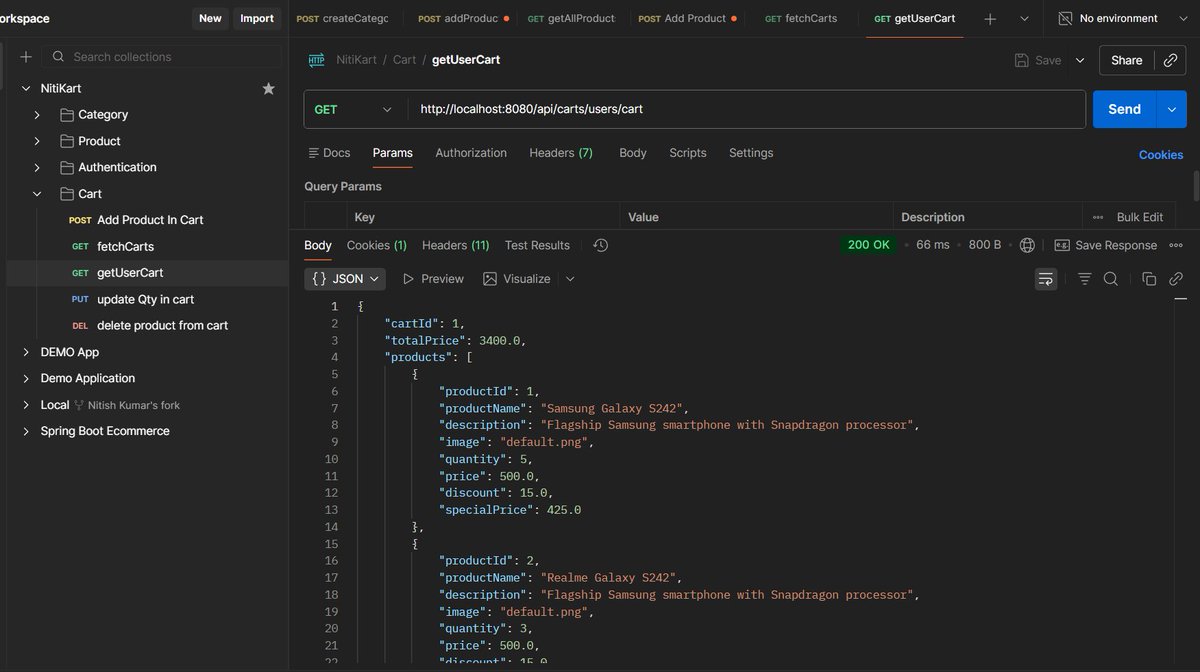Click the Share button
The width and height of the screenshot is (1200, 672).
click(x=1126, y=60)
